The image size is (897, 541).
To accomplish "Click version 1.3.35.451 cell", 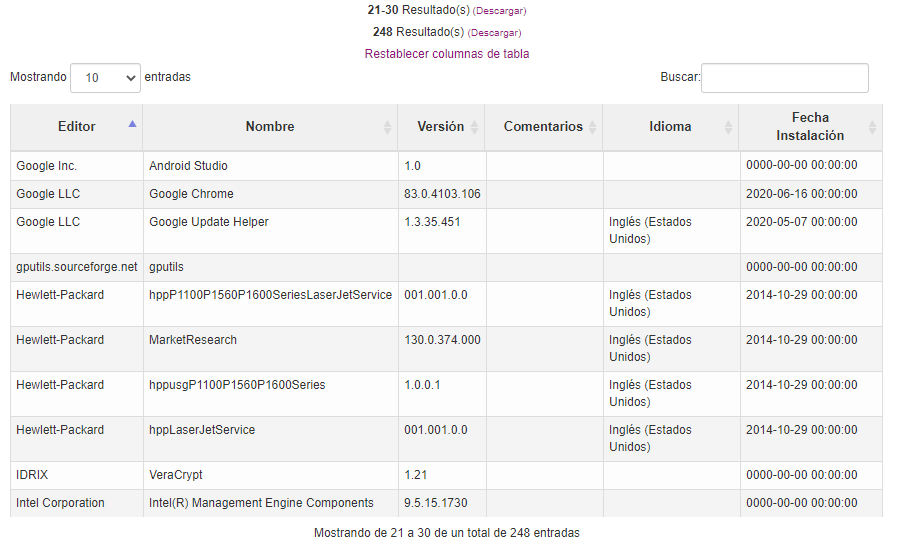I will (442, 231).
